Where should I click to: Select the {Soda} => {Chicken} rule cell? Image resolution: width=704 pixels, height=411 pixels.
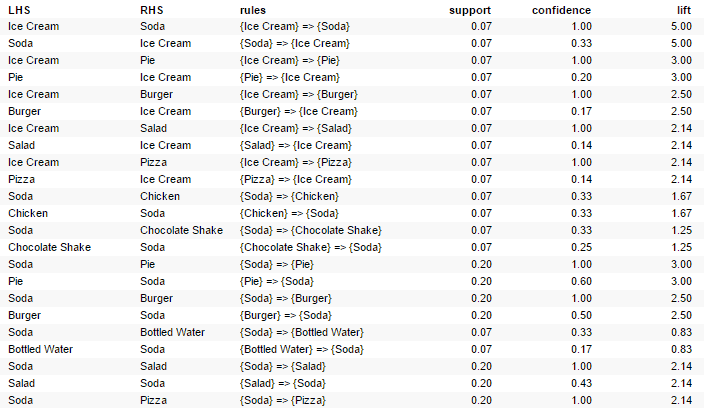tap(289, 196)
